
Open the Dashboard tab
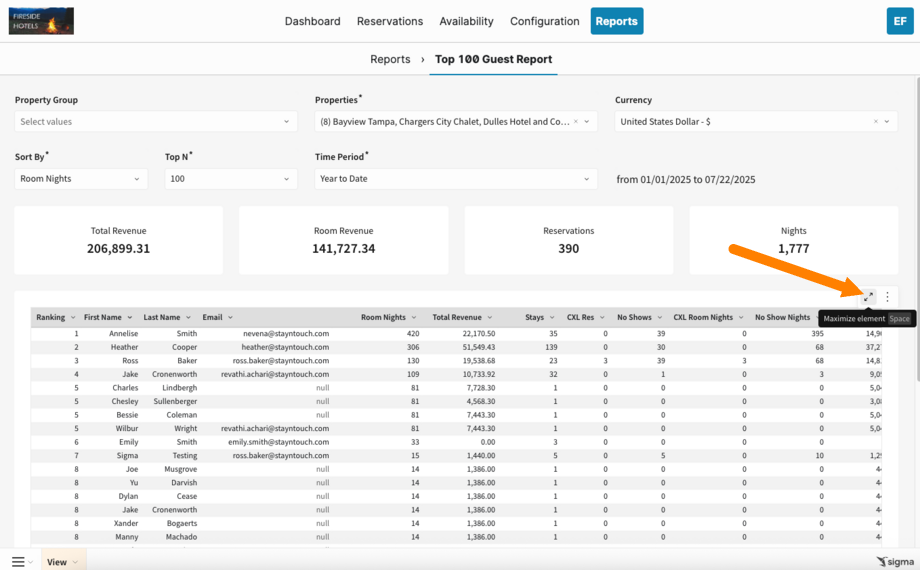[x=312, y=21]
